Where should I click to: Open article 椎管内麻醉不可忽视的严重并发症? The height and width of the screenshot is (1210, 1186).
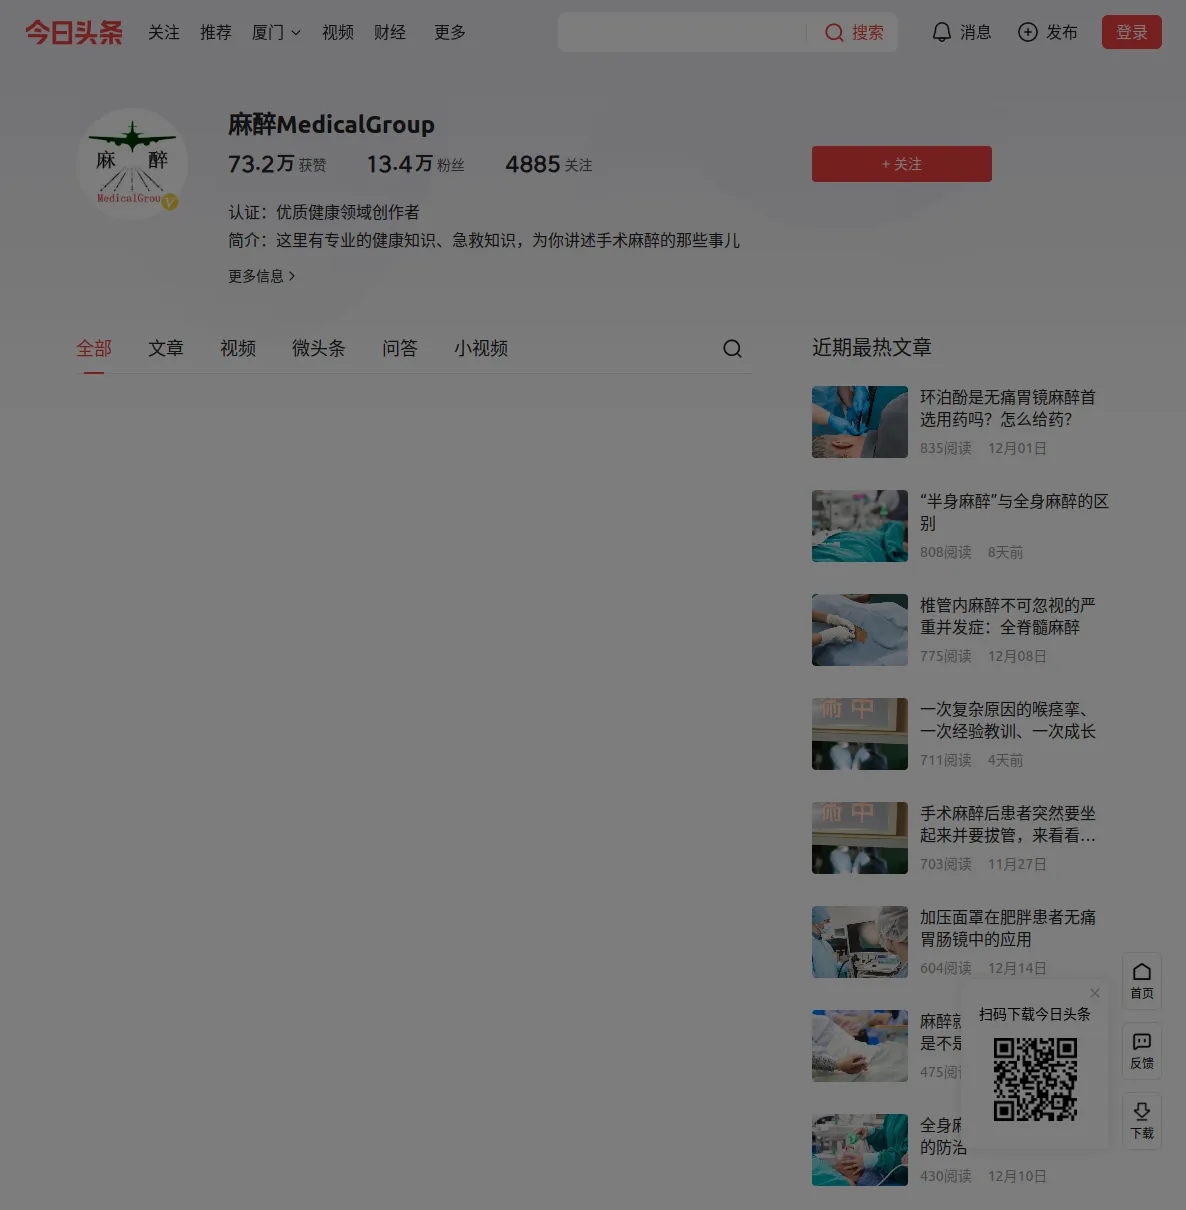[x=1008, y=616]
